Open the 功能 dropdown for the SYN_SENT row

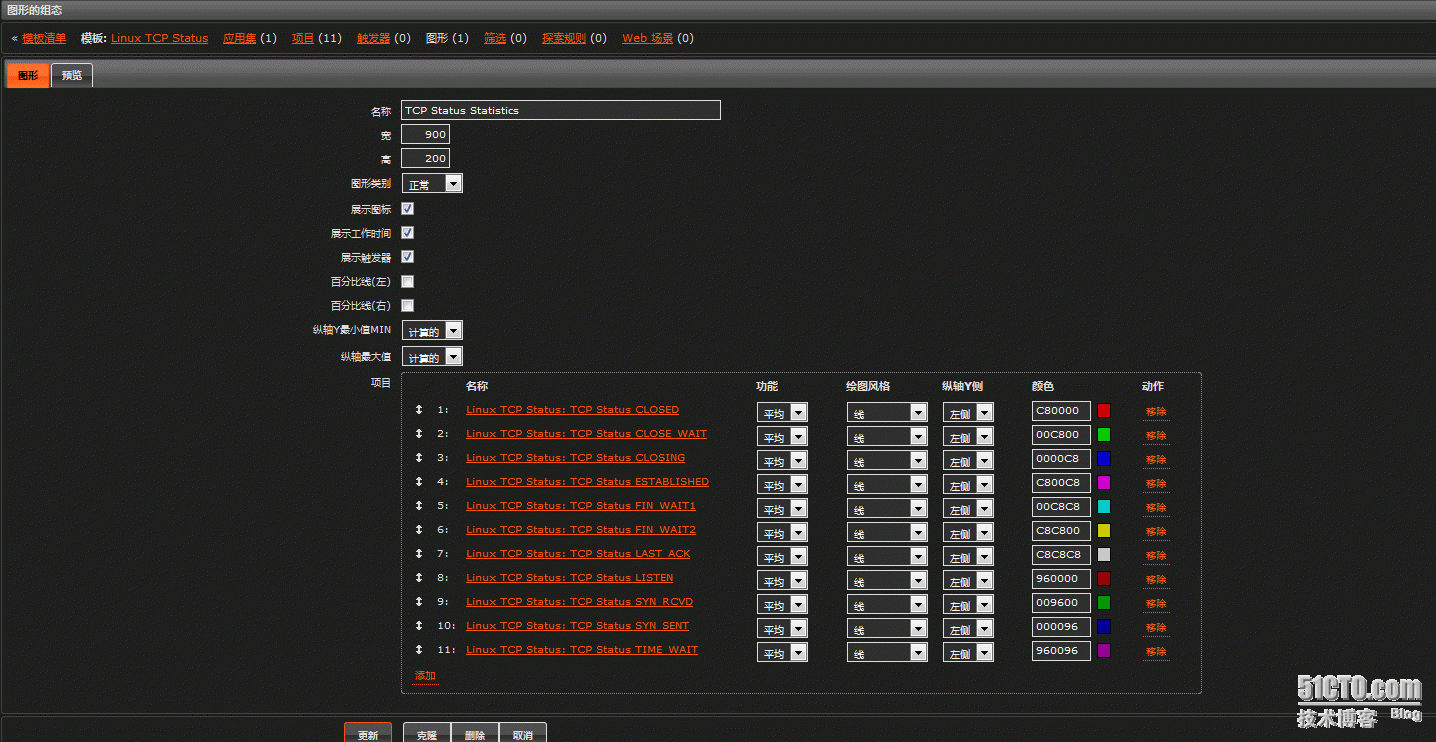click(x=782, y=628)
